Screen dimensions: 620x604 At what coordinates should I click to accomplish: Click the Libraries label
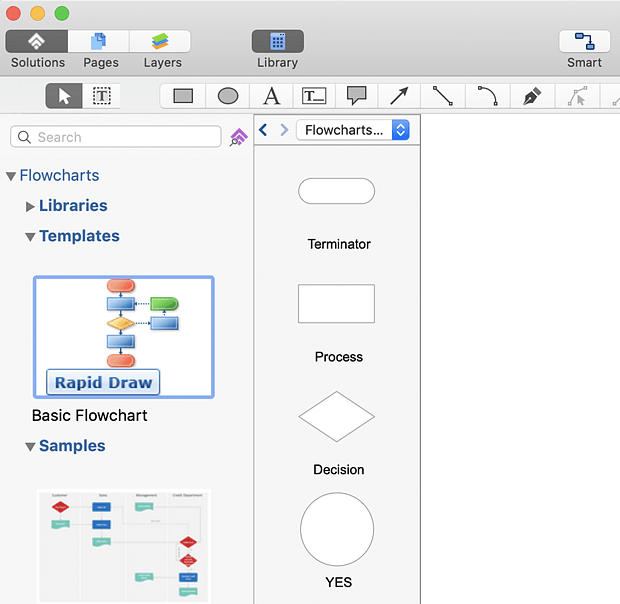tap(73, 206)
